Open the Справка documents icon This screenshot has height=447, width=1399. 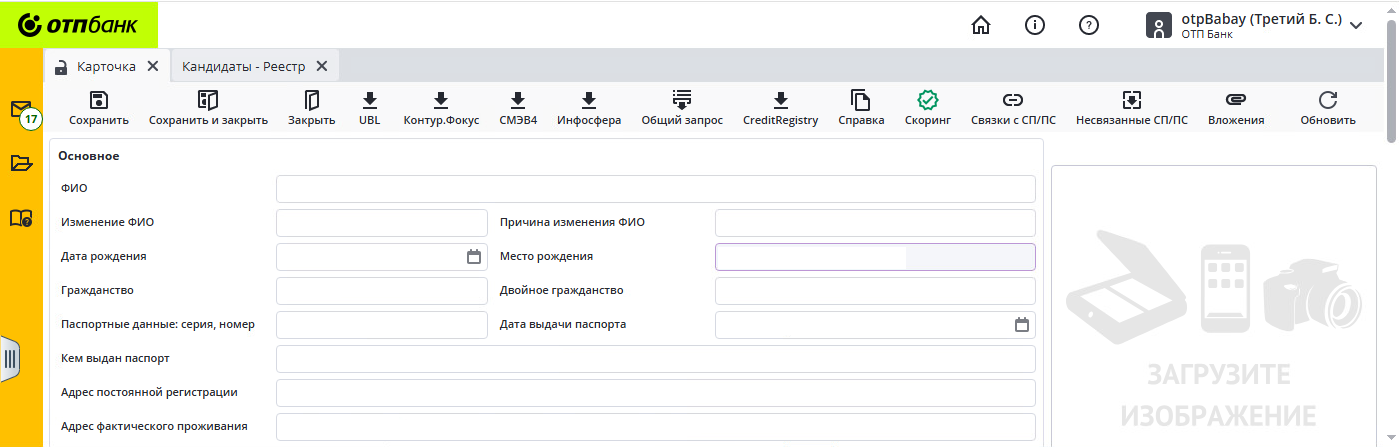tap(860, 100)
